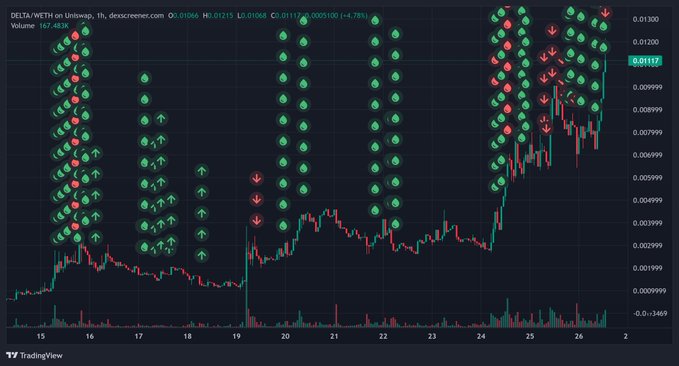Click the 0.01200 price axis label
Screen dimensions: 679x366
pyautogui.click(x=646, y=42)
